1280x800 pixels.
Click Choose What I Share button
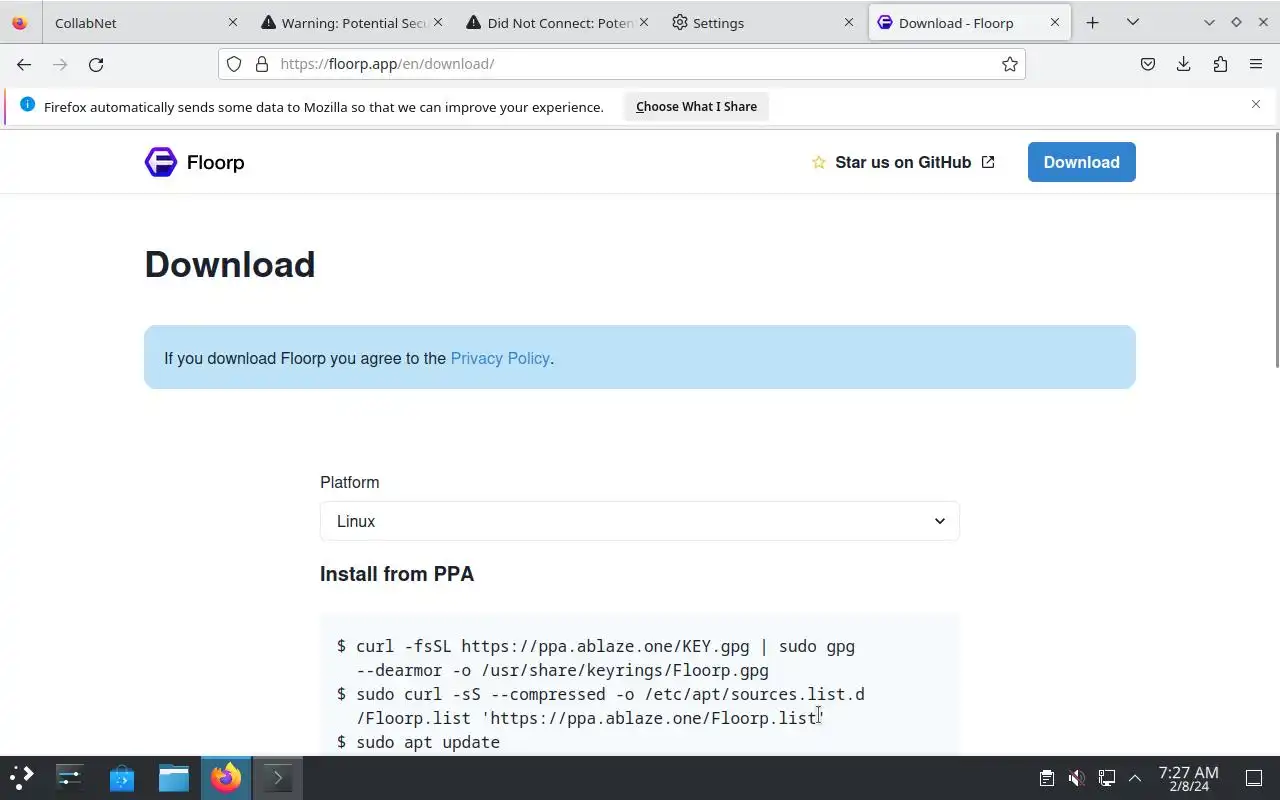696,106
